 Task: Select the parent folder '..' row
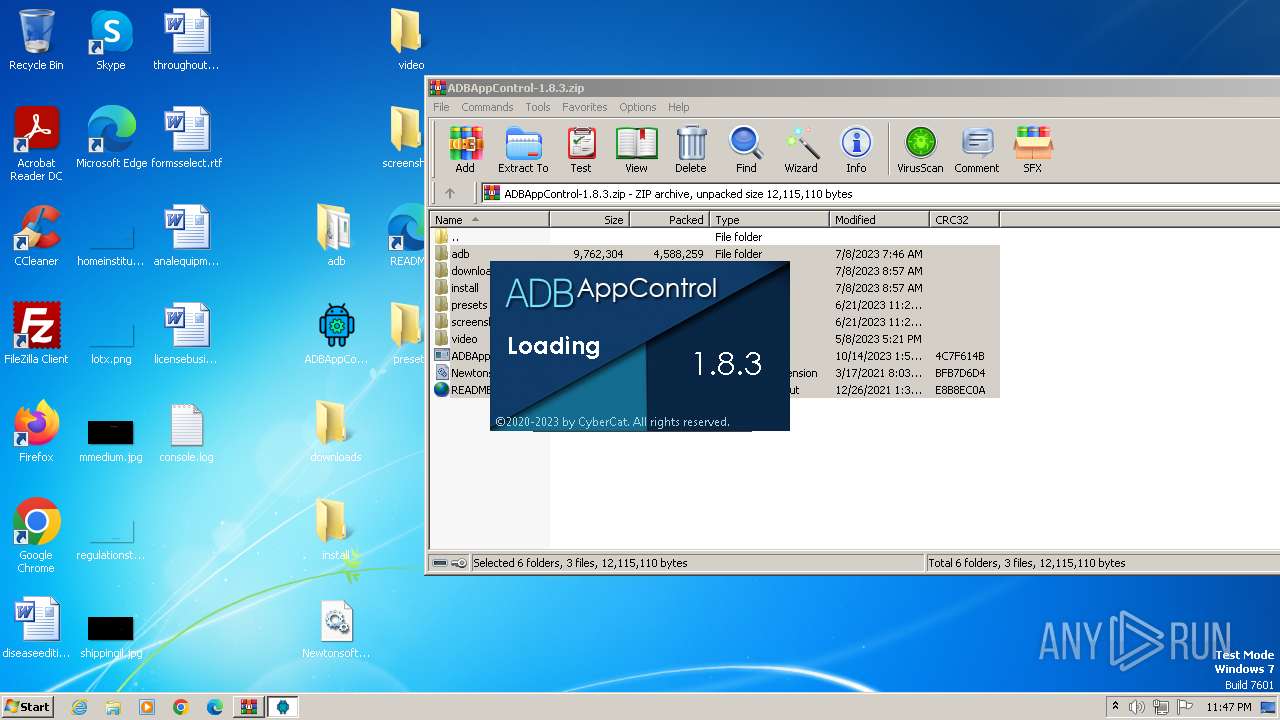[715, 237]
